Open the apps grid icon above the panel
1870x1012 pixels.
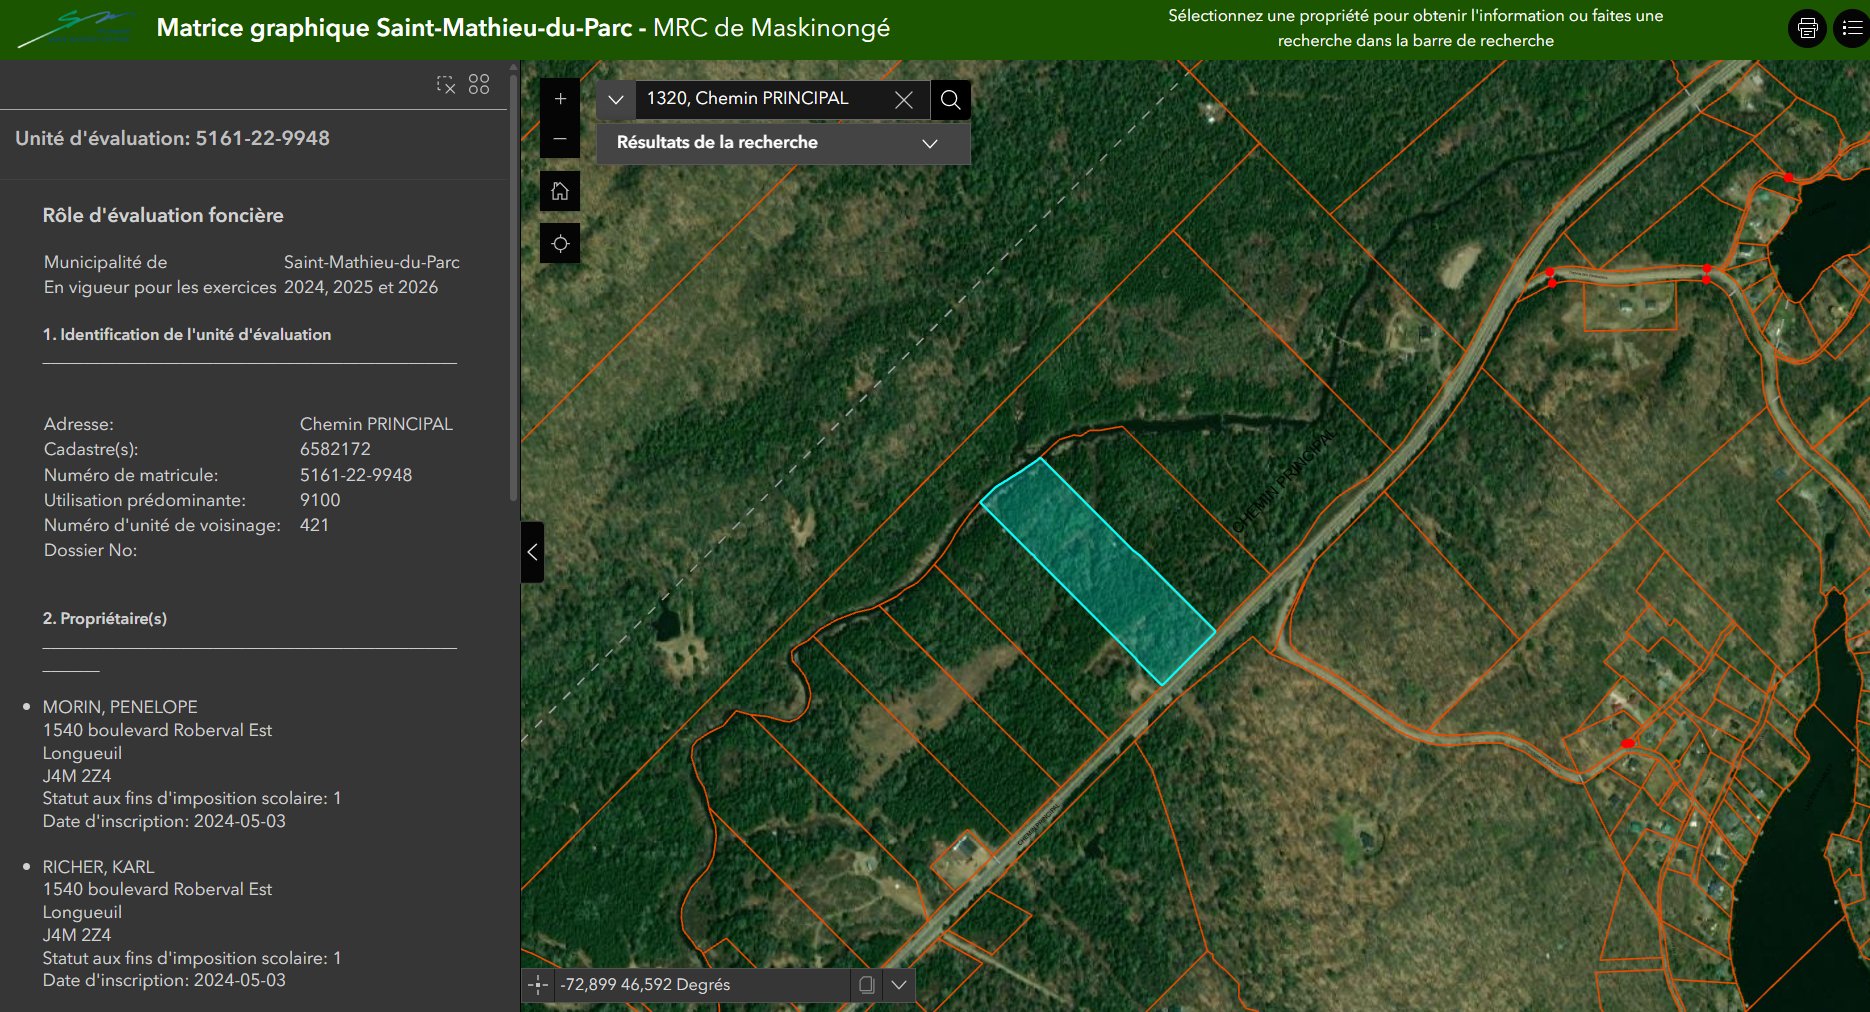coord(478,85)
